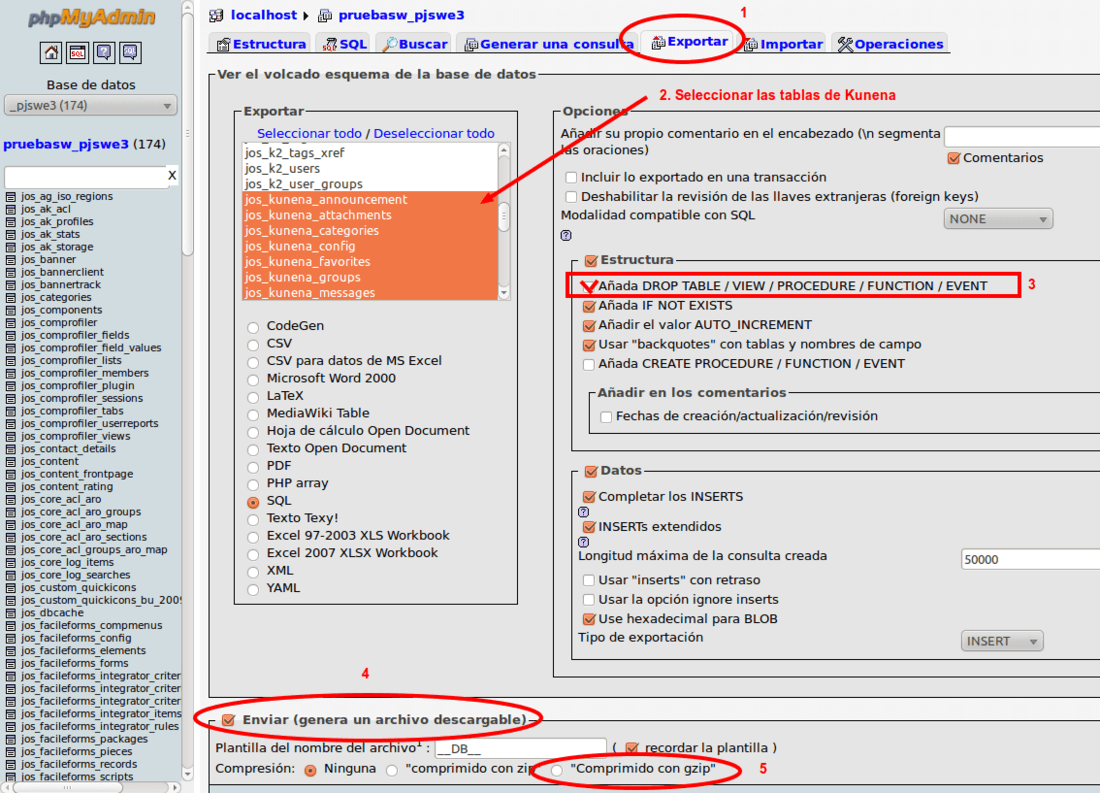This screenshot has height=793, width=1100.
Task: Select Ninguna compression option
Action: coord(310,770)
